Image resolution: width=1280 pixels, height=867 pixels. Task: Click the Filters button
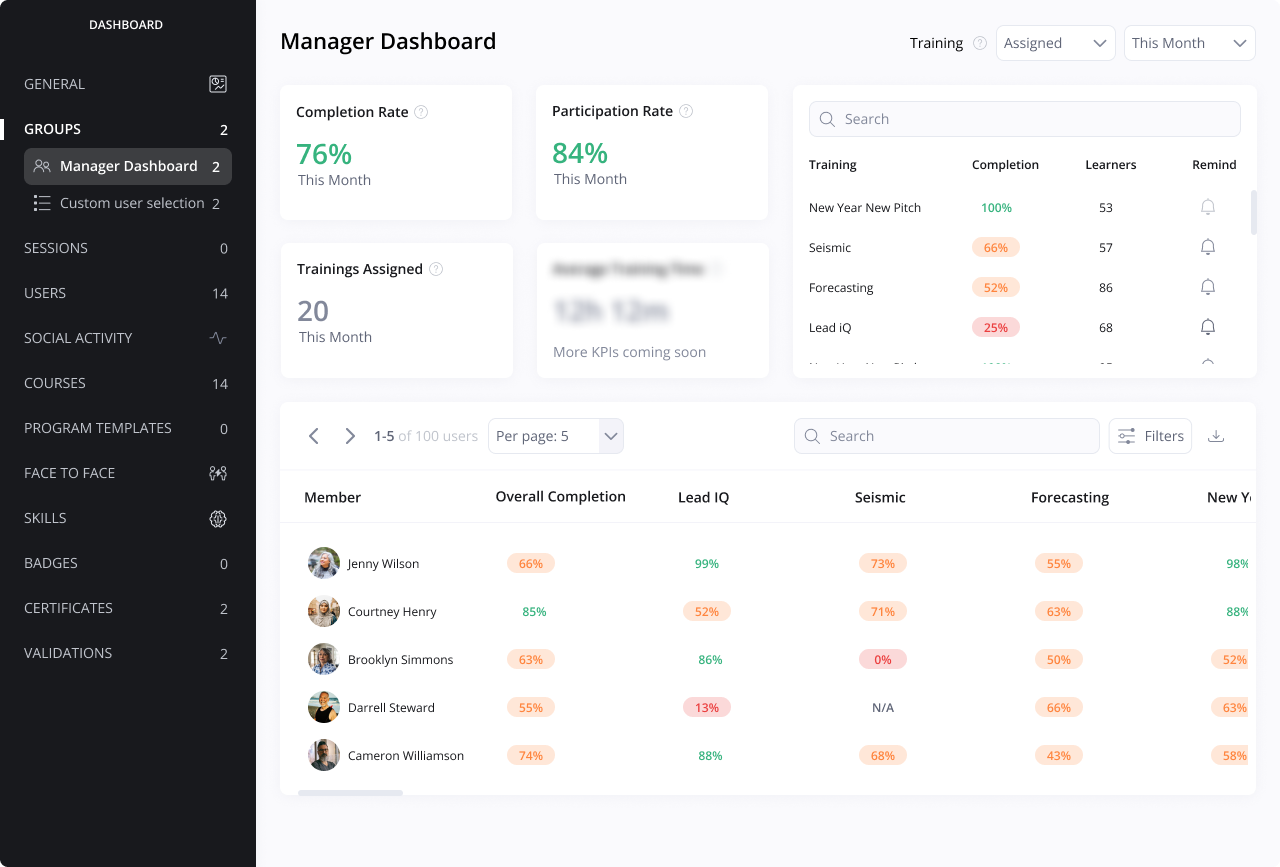click(1150, 436)
